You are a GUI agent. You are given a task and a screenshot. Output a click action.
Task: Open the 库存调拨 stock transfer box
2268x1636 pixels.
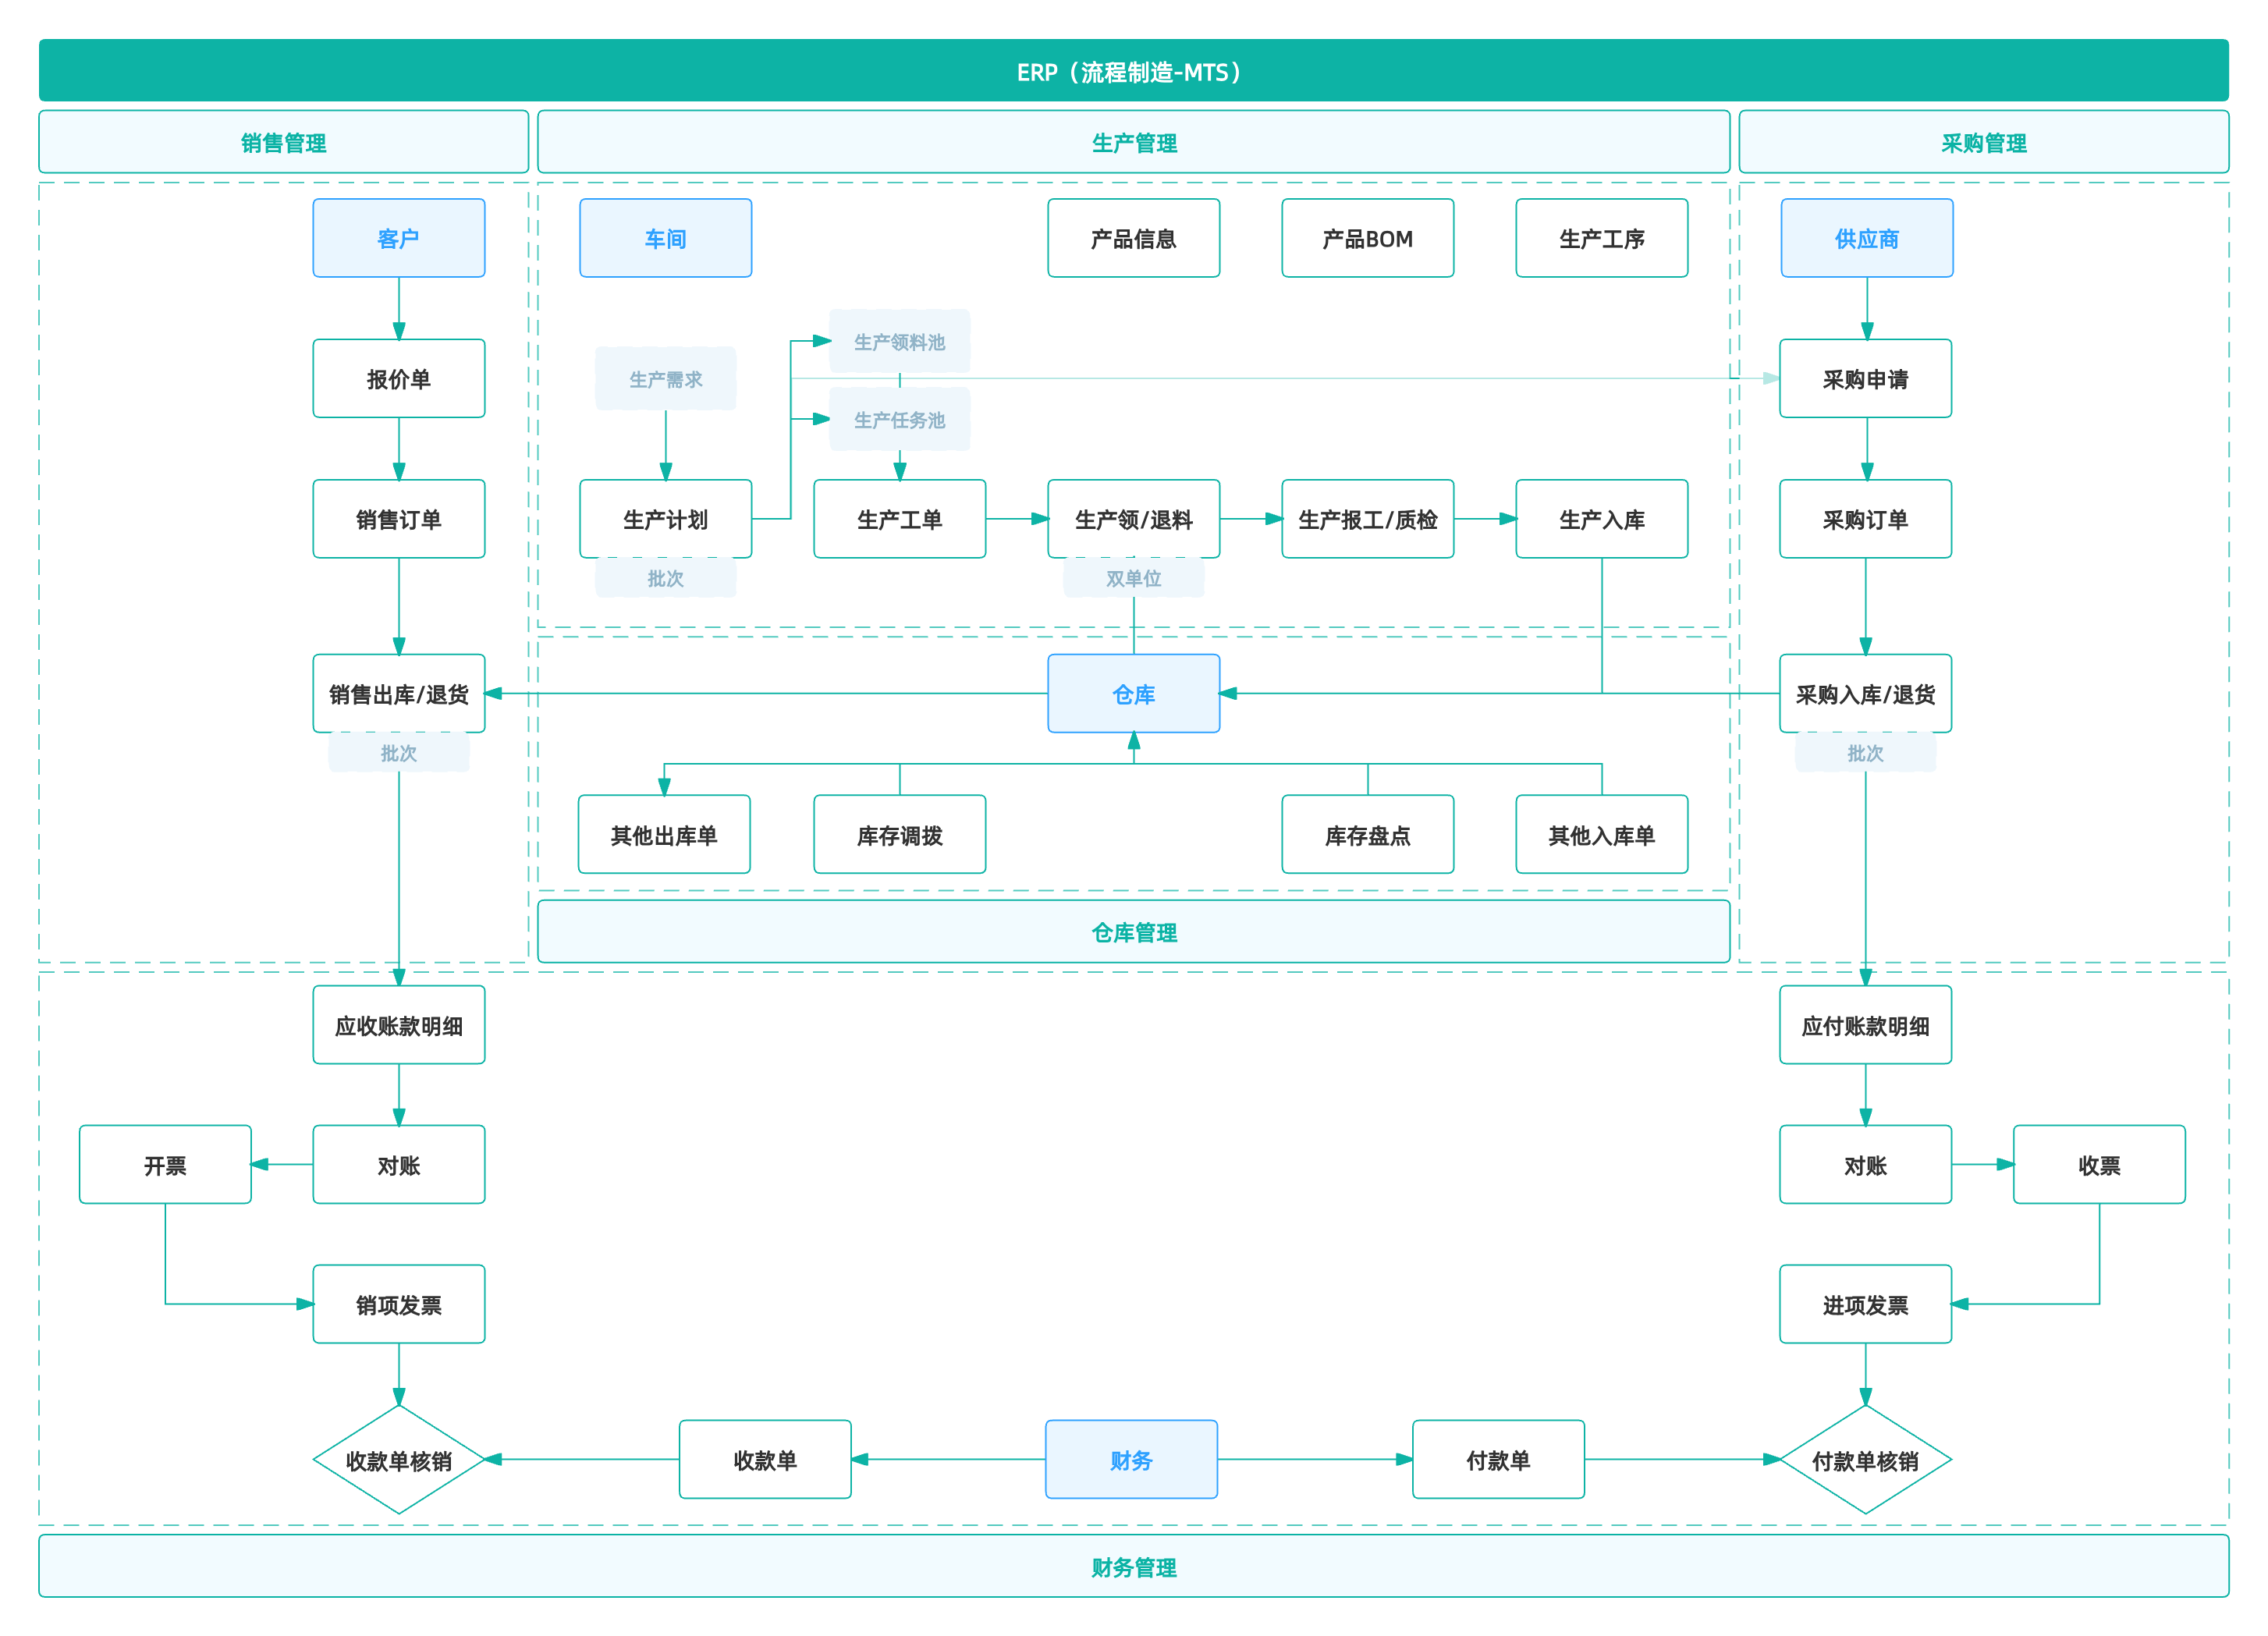point(899,834)
